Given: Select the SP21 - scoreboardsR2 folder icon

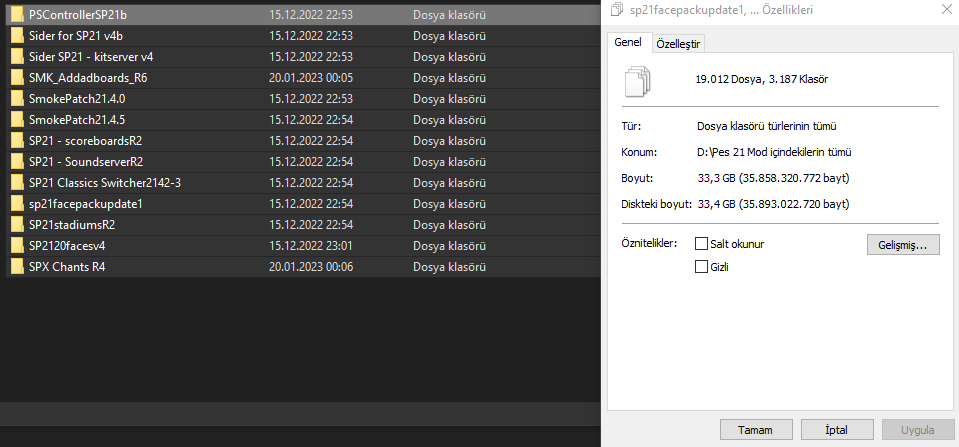Looking at the screenshot, I should click(17, 141).
